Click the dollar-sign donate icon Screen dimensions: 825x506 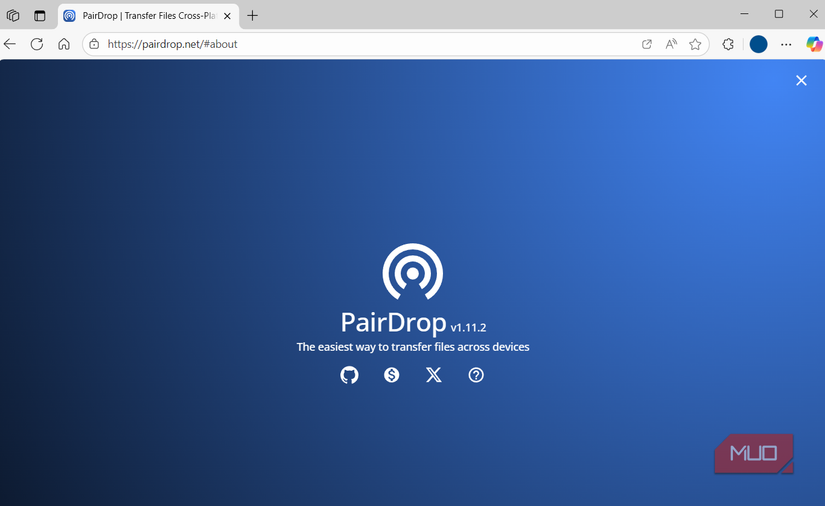[x=391, y=375]
